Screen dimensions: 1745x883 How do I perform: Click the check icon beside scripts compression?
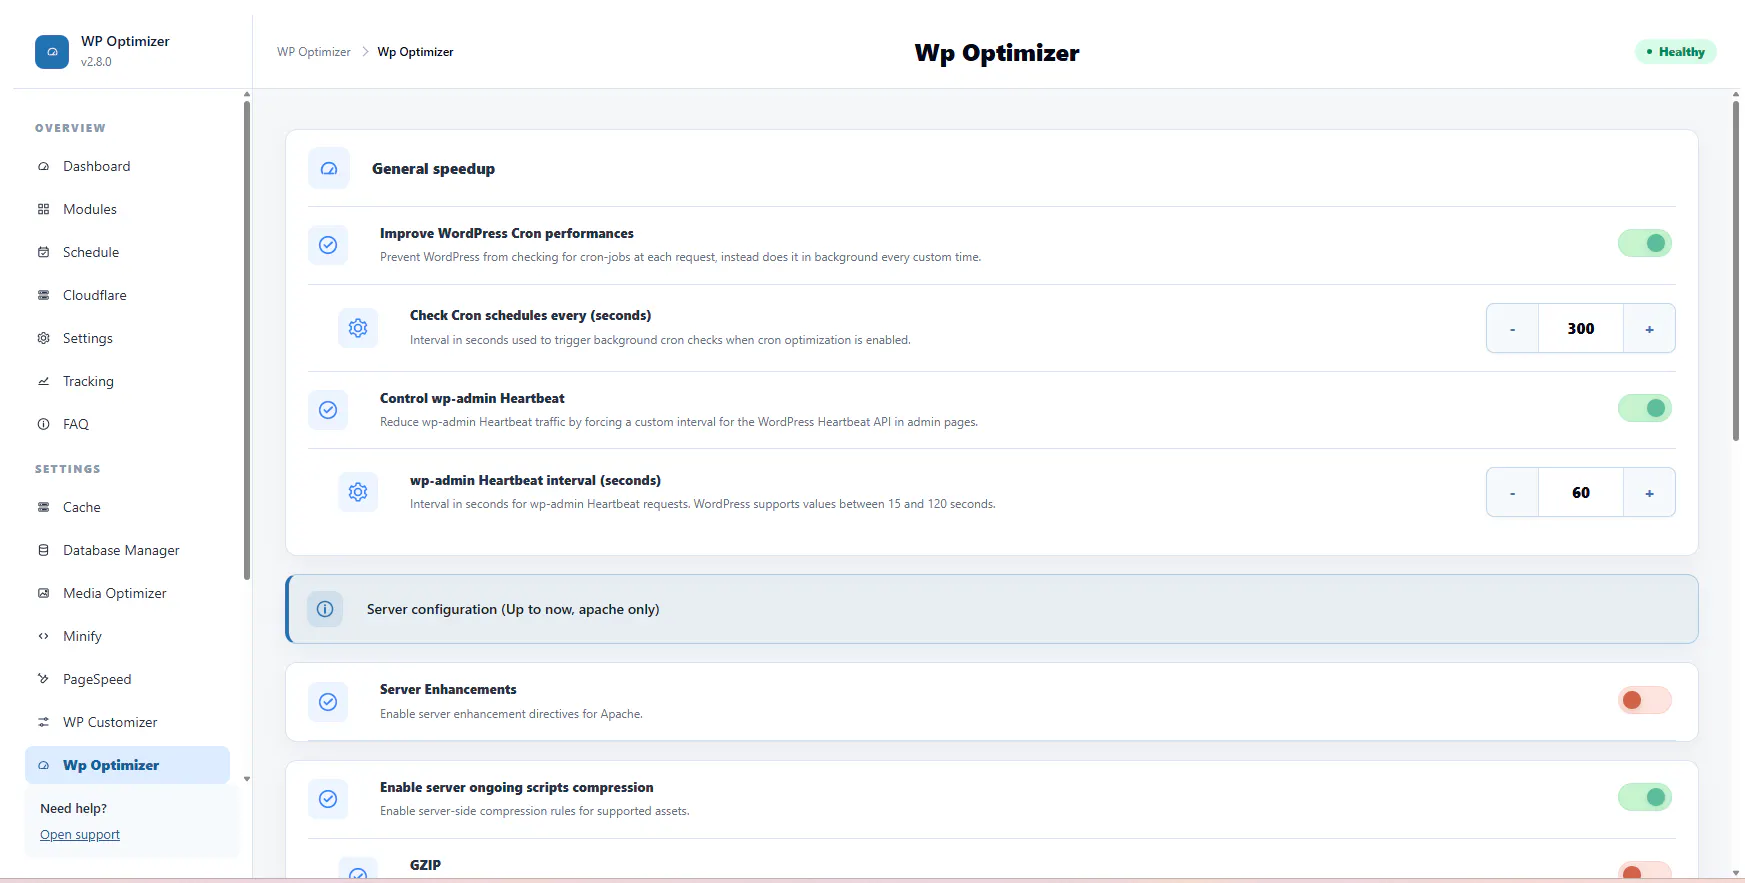pyautogui.click(x=328, y=799)
